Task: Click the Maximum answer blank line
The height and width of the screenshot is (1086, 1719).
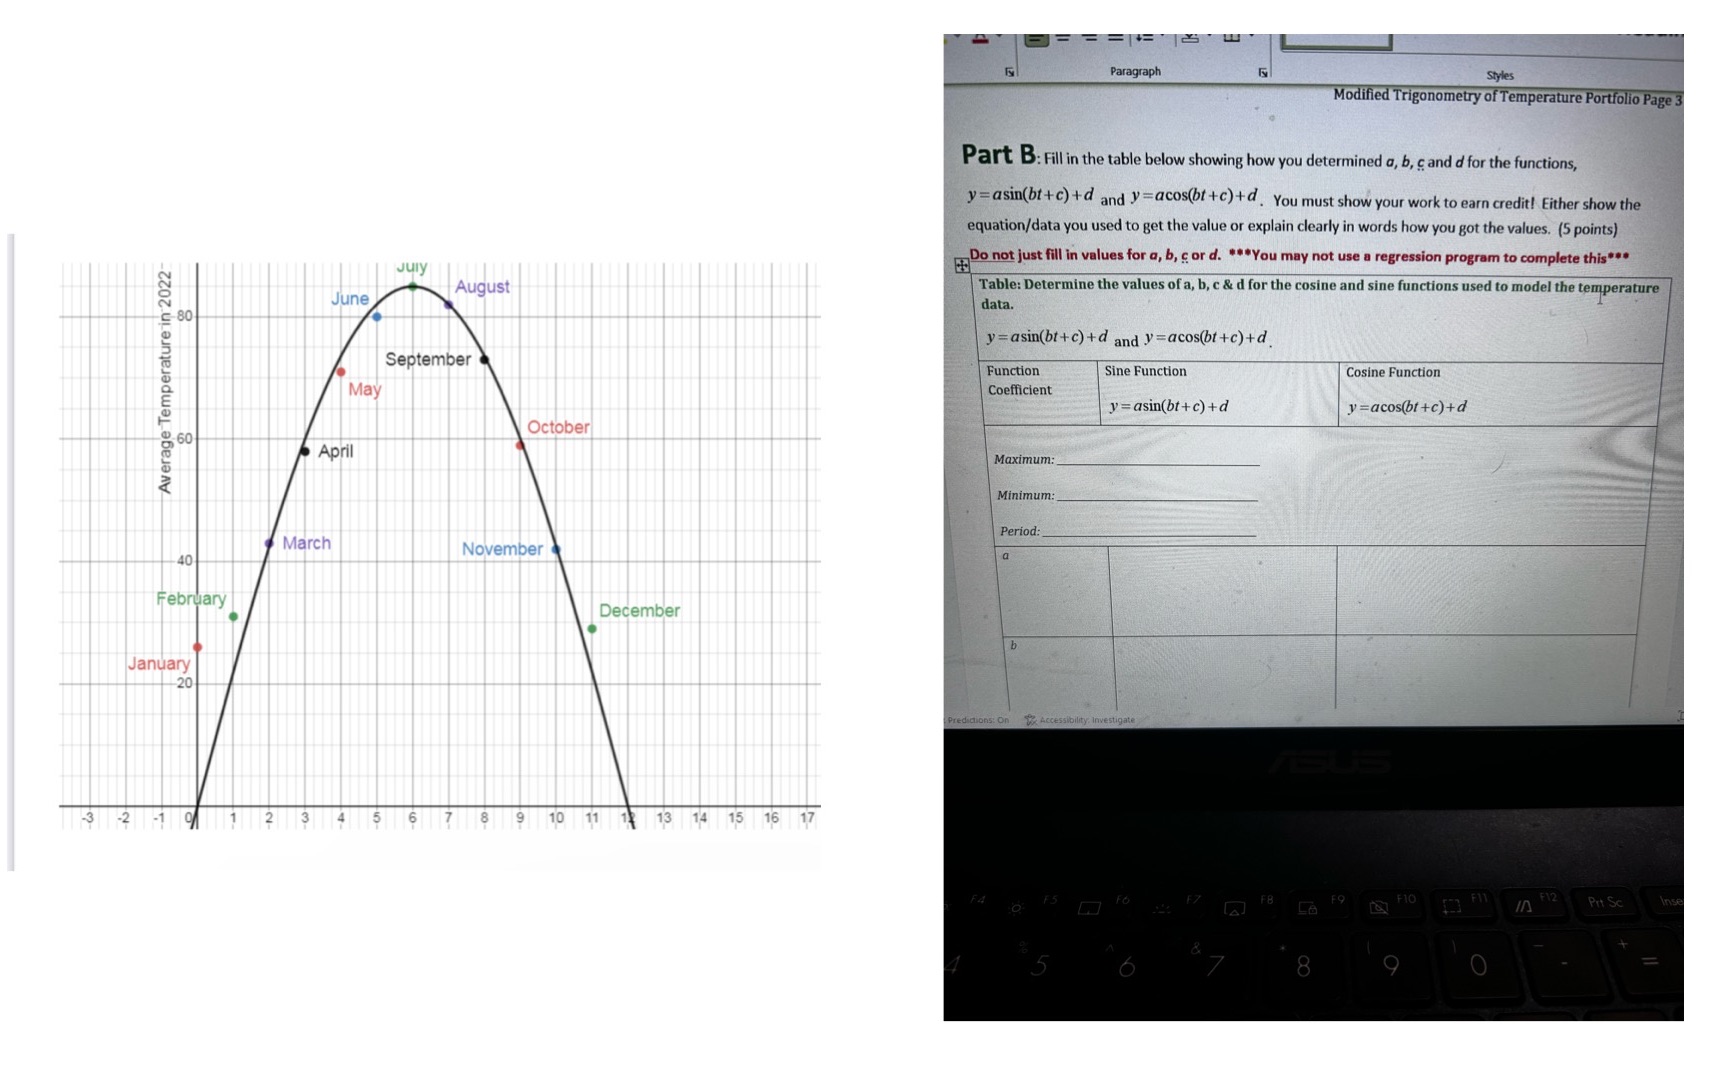Action: coord(1158,462)
